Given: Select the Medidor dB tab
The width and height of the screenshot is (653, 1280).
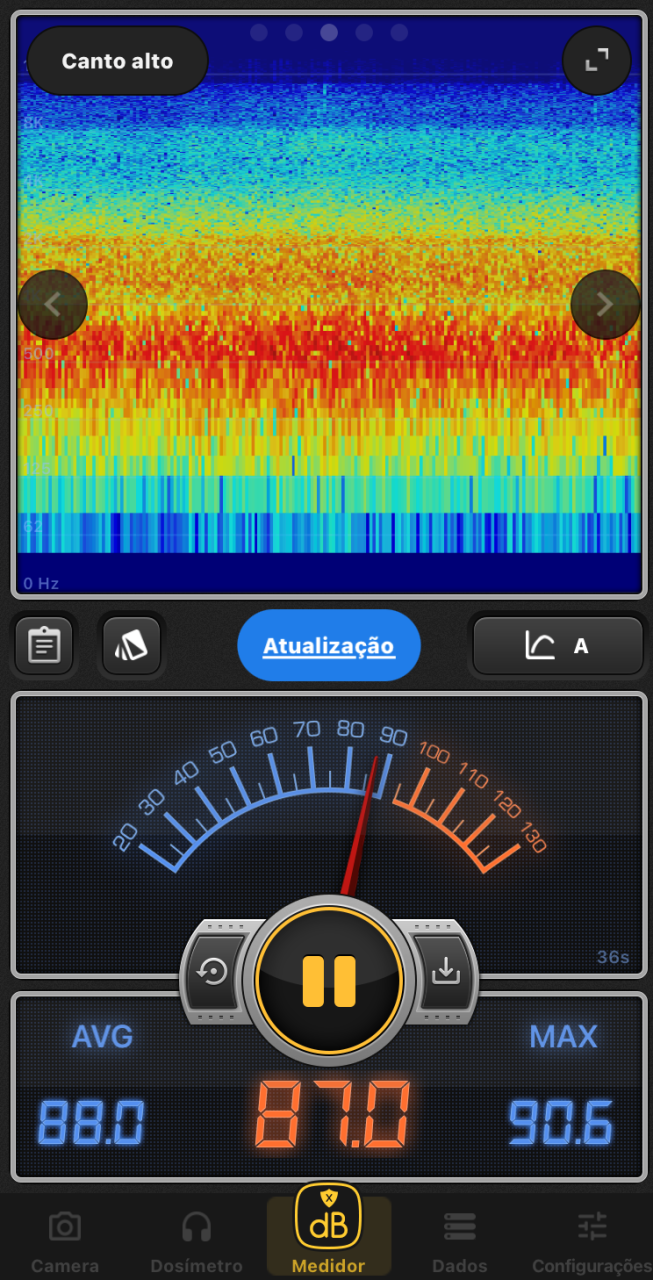Looking at the screenshot, I should (328, 1228).
